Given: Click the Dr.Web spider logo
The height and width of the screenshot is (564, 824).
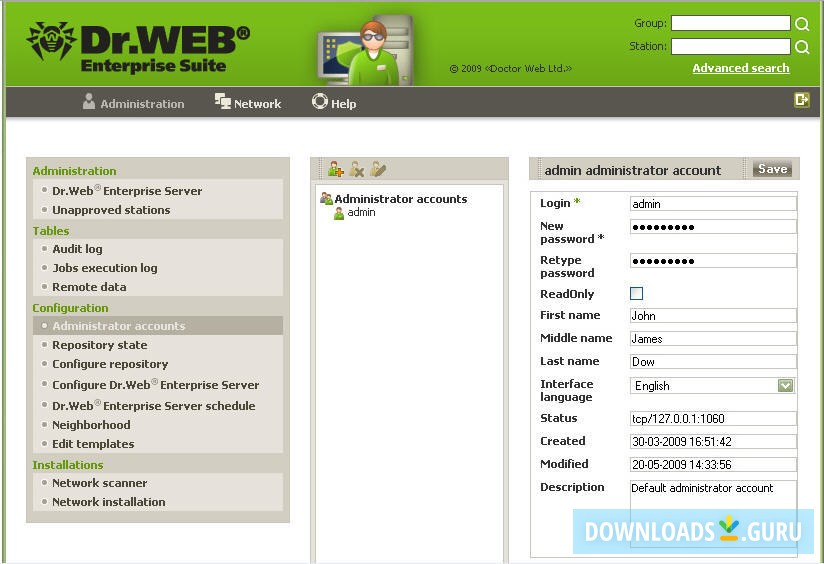Looking at the screenshot, I should pyautogui.click(x=50, y=40).
